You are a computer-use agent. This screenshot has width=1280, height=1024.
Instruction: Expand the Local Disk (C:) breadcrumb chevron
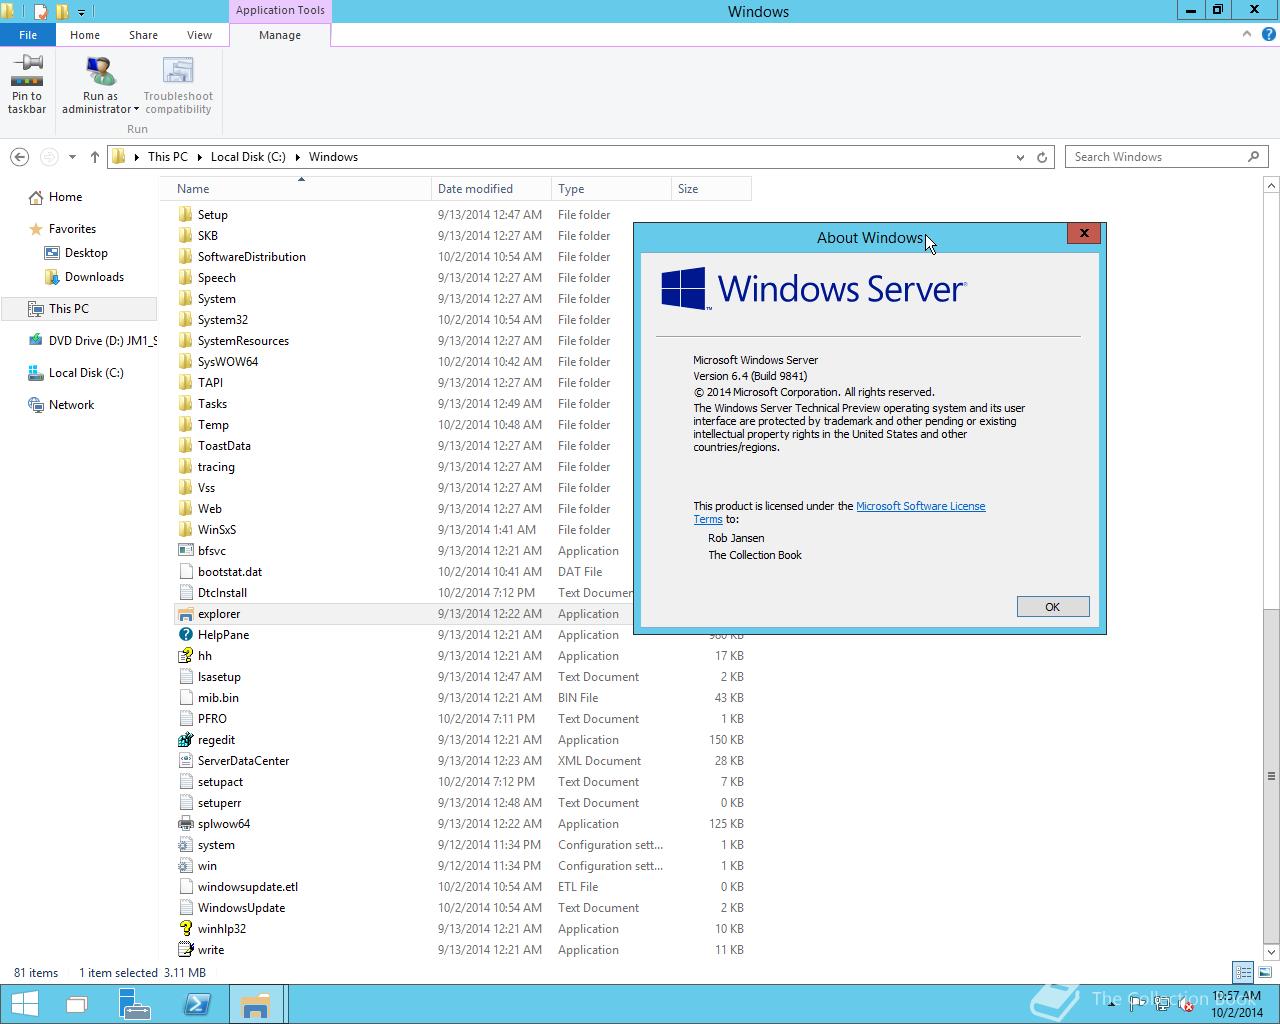pyautogui.click(x=298, y=157)
